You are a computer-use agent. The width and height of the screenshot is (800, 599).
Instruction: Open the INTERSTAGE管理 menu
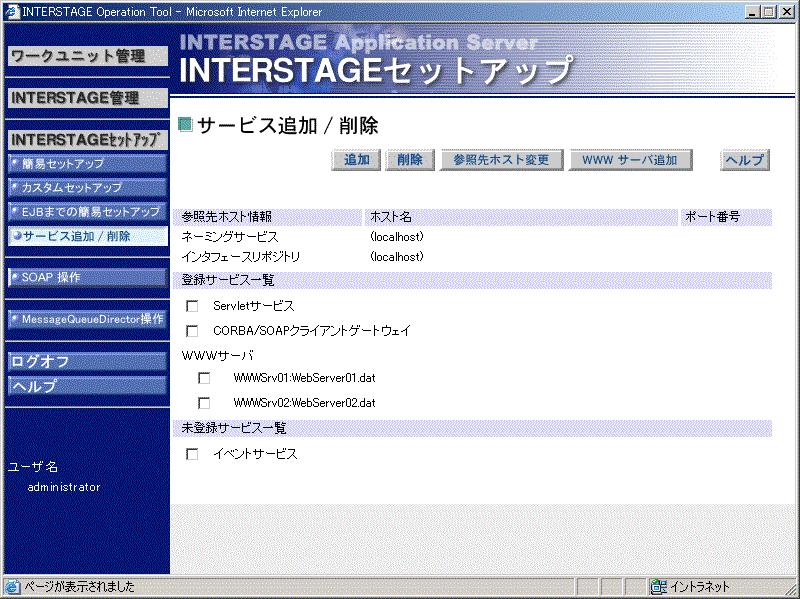(x=88, y=98)
